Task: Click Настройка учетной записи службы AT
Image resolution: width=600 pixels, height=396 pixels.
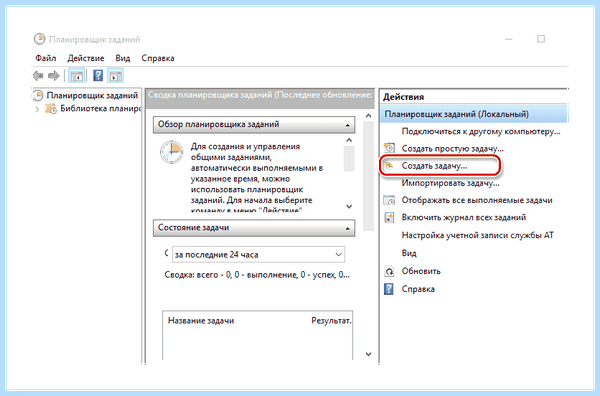Action: 478,235
